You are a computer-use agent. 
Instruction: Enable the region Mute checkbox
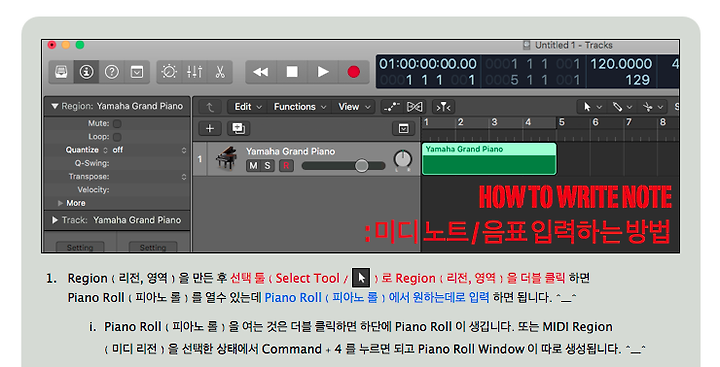click(117, 124)
